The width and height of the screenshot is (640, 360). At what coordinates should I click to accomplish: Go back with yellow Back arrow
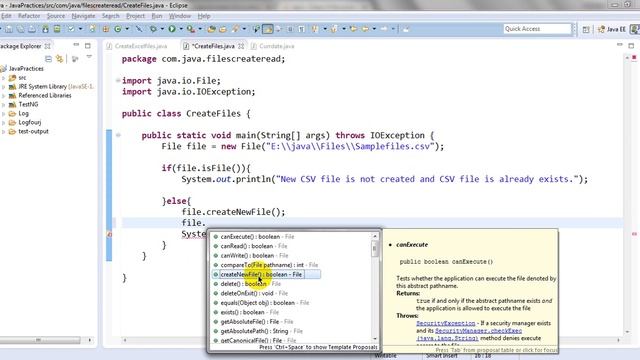pyautogui.click(x=365, y=29)
